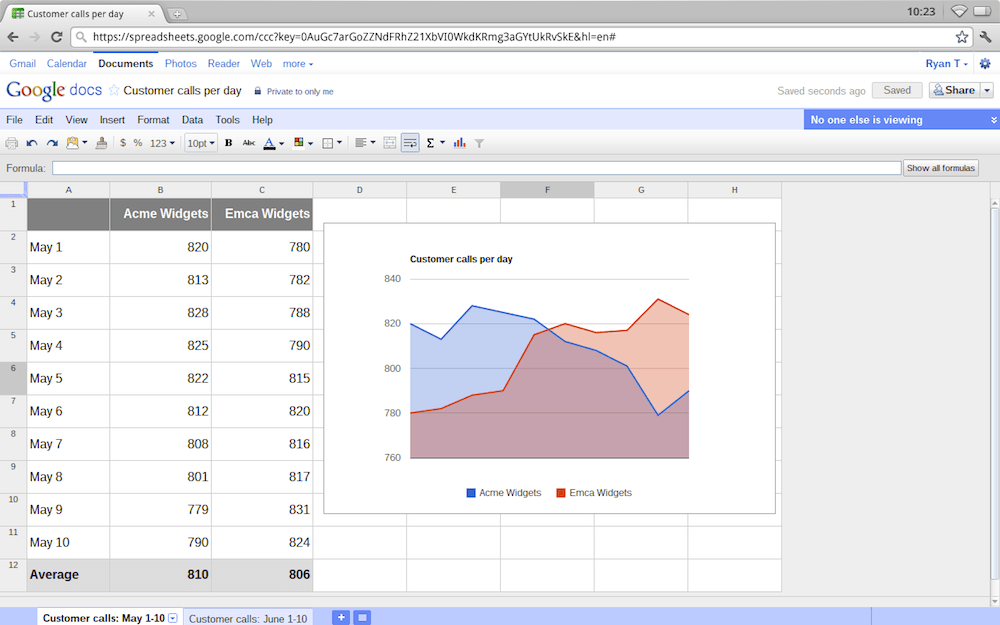Click the Print icon in the toolbar
Viewport: 1000px width, 625px height.
11,143
